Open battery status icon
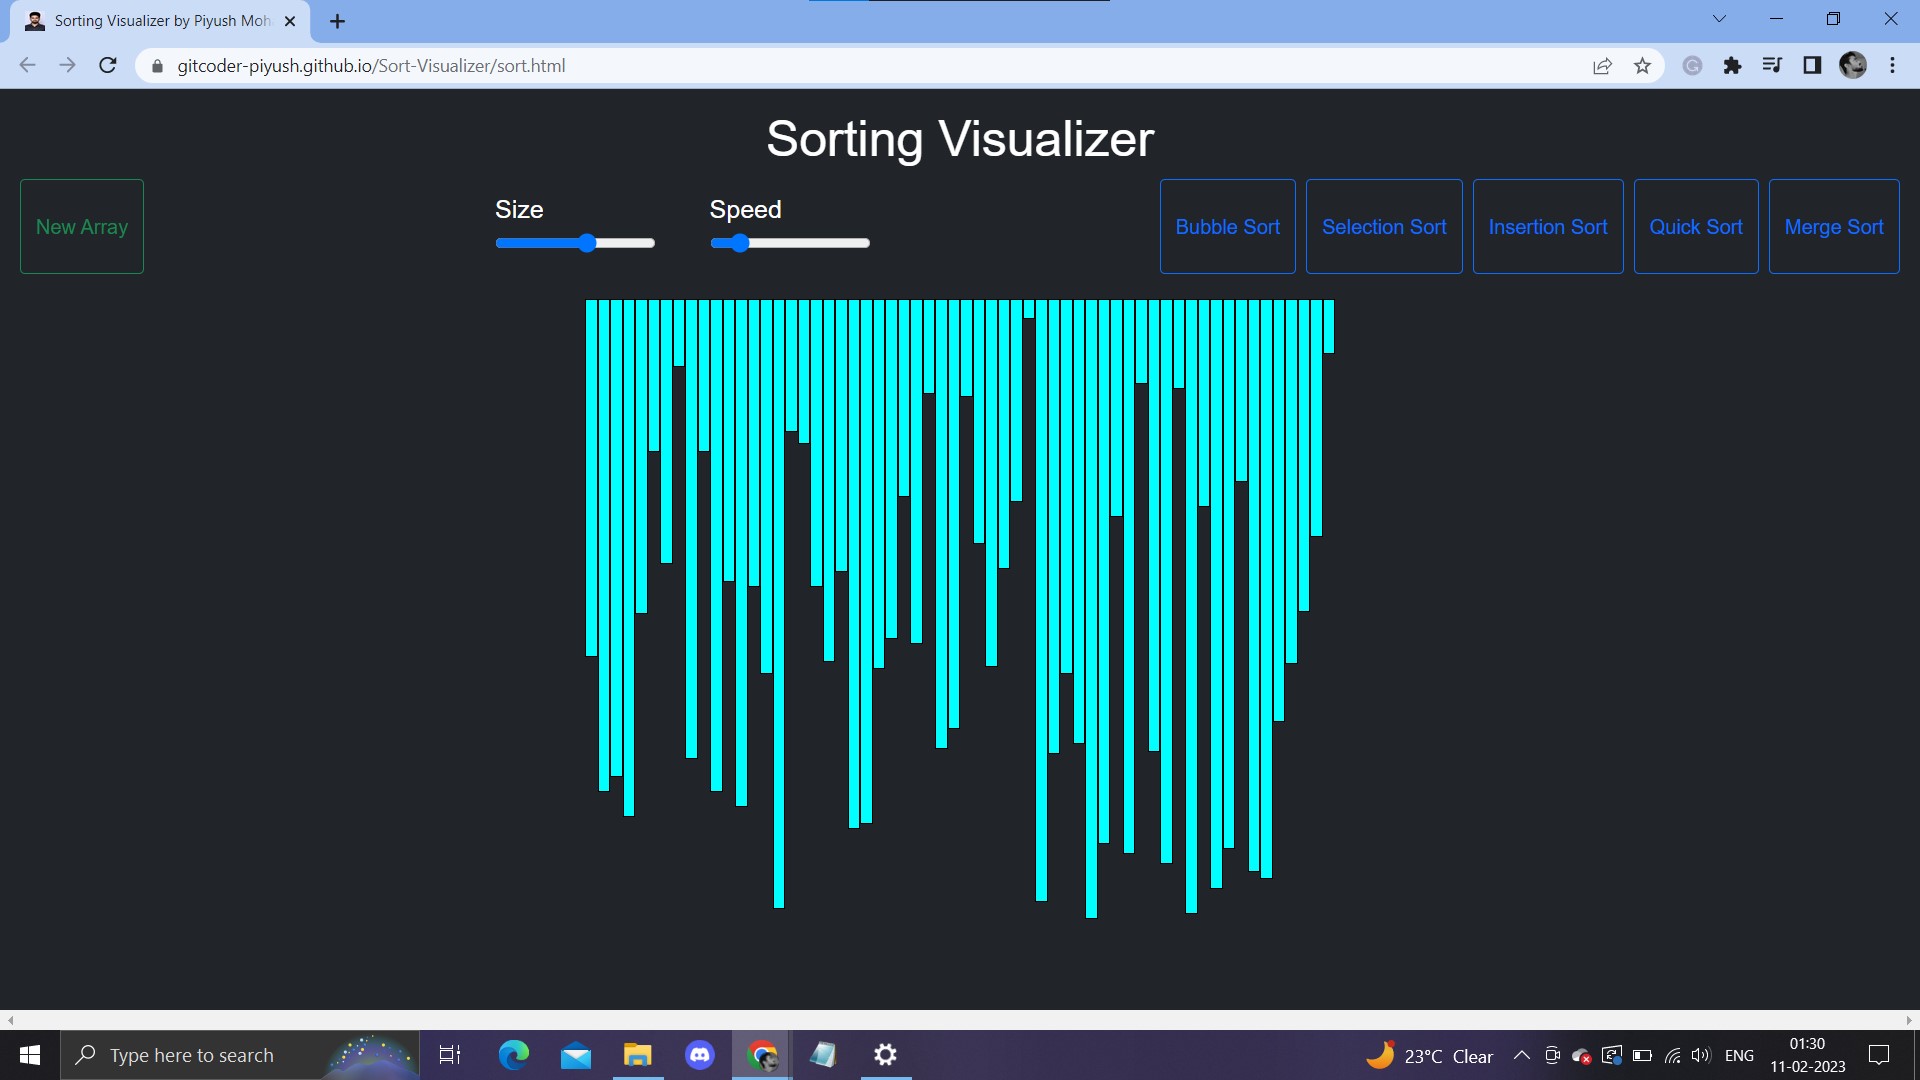Viewport: 1920px width, 1080px height. pyautogui.click(x=1642, y=1055)
